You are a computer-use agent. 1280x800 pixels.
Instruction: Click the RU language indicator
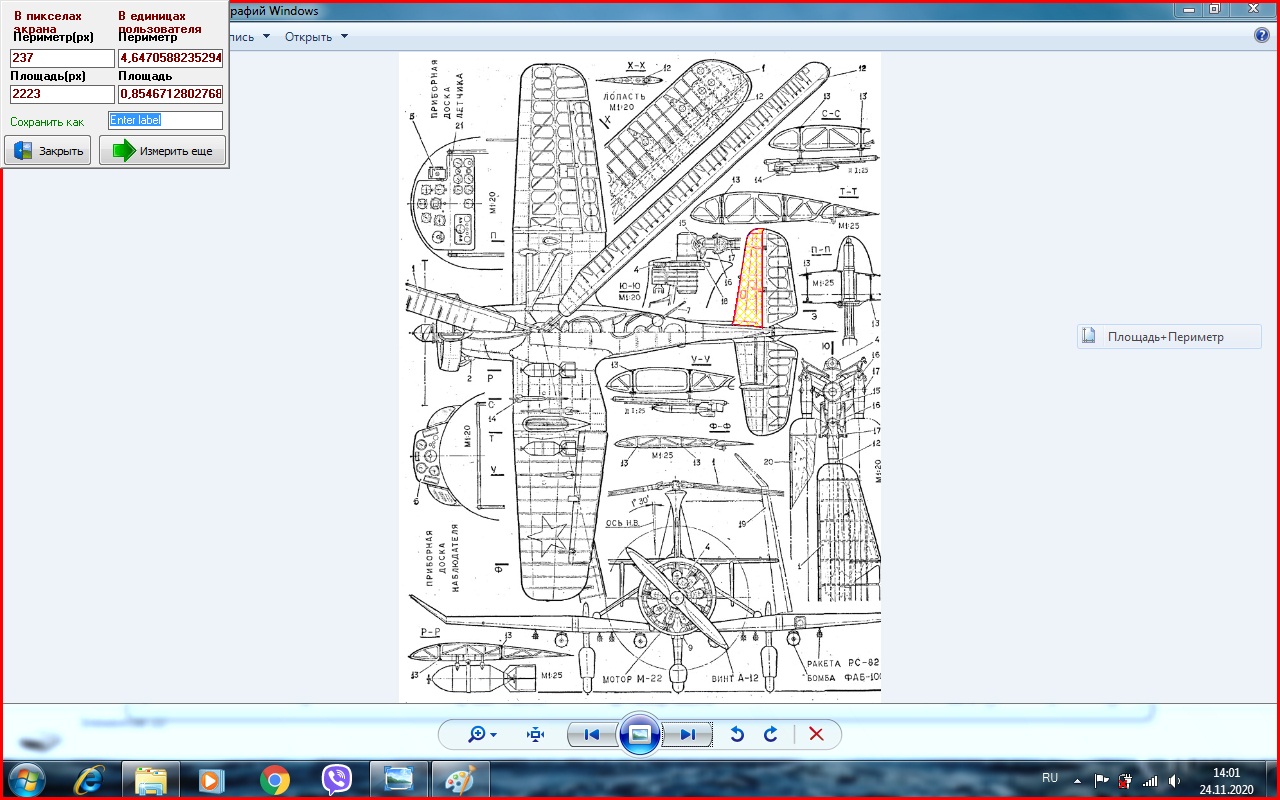coord(1050,778)
